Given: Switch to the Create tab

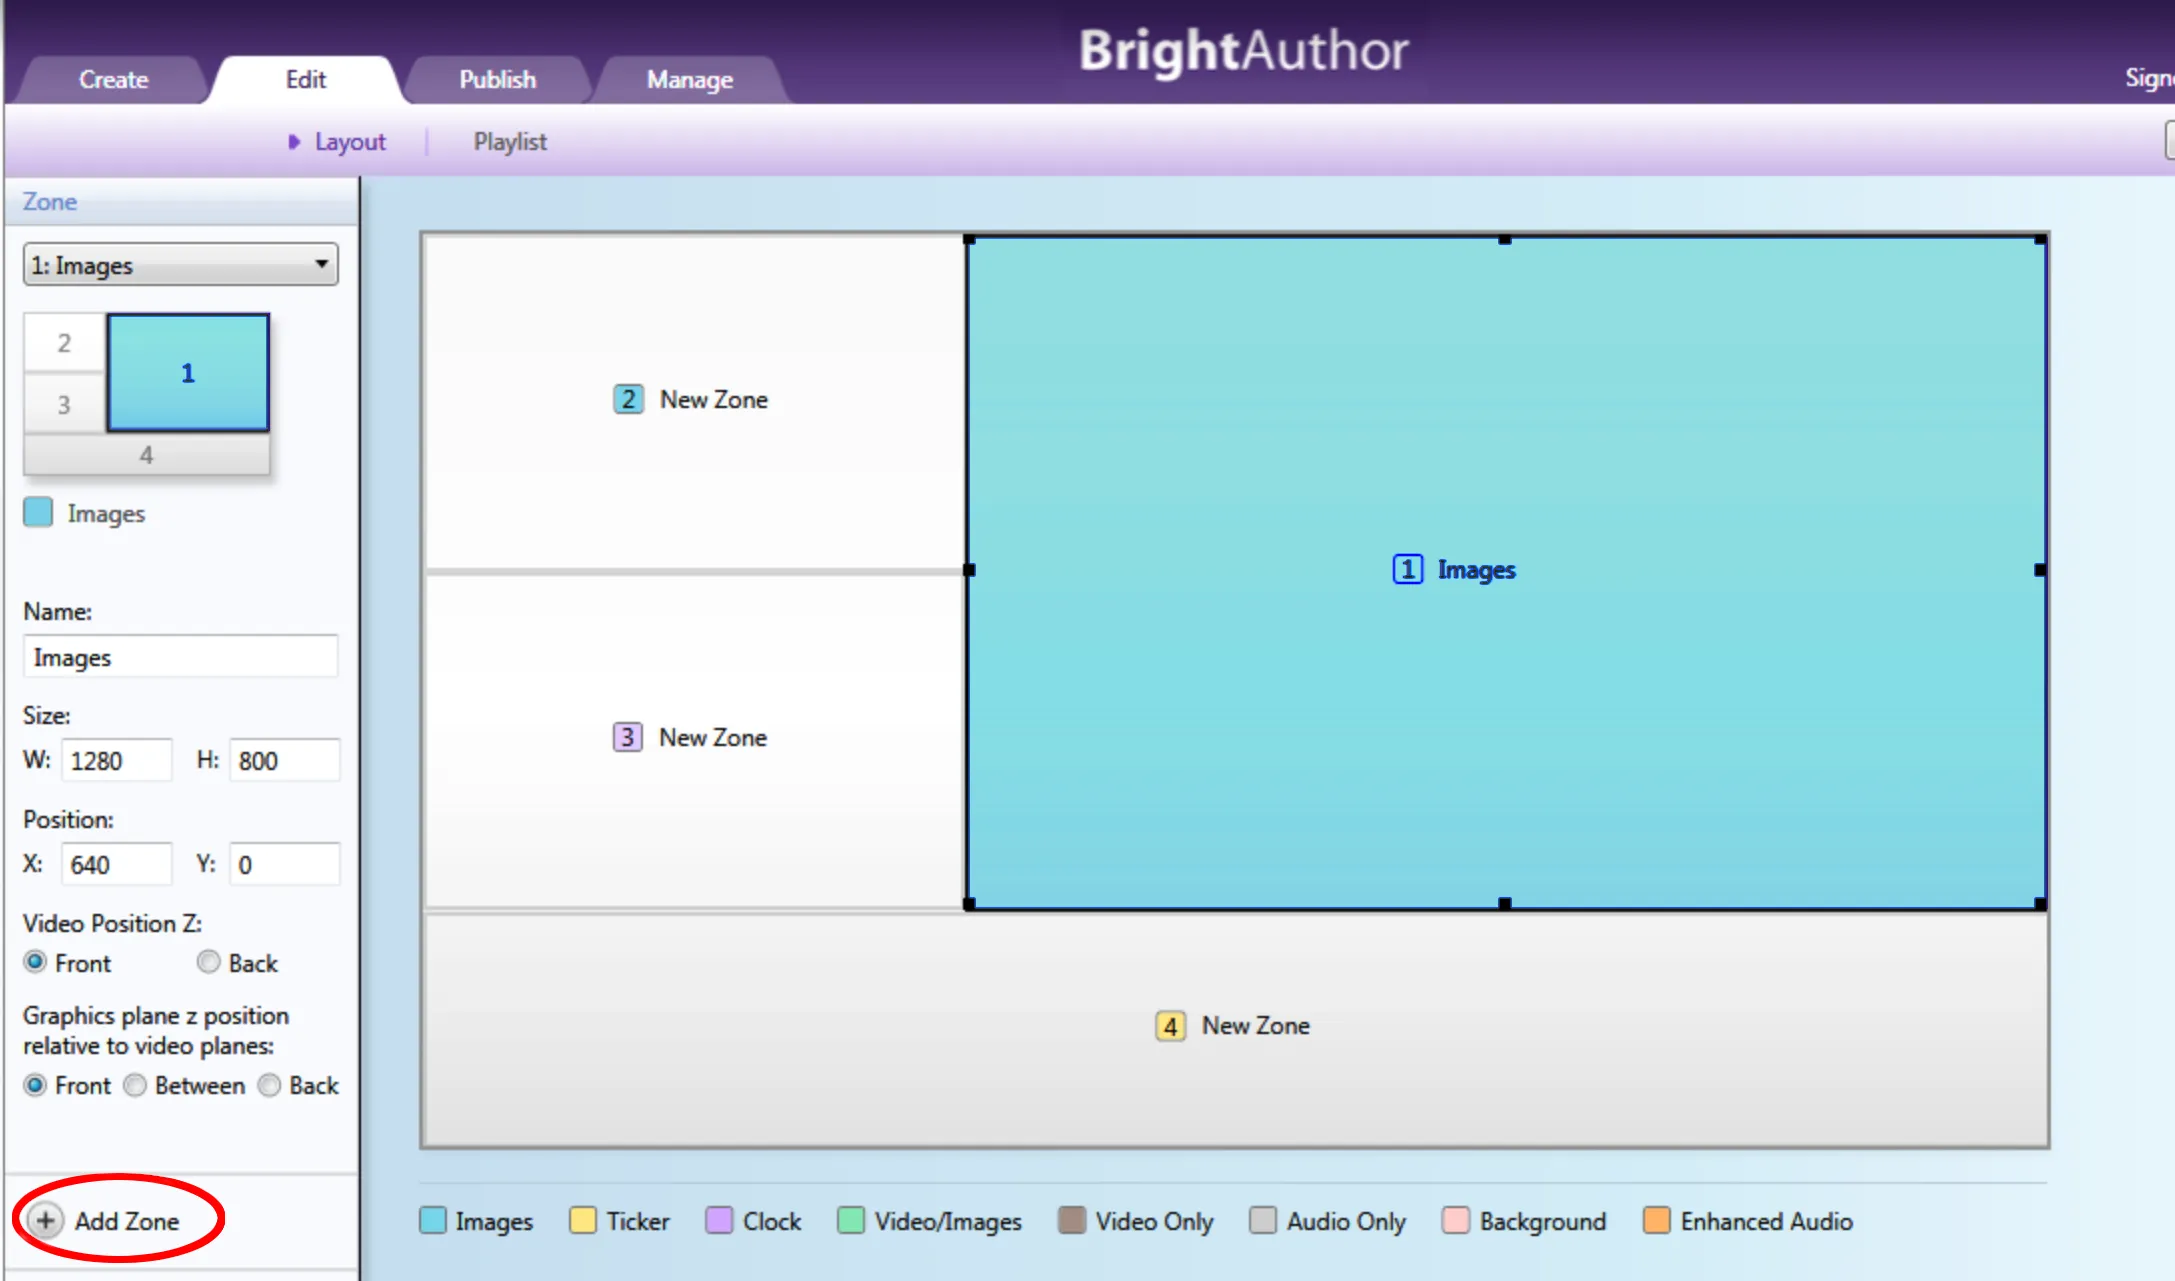Looking at the screenshot, I should click(113, 79).
